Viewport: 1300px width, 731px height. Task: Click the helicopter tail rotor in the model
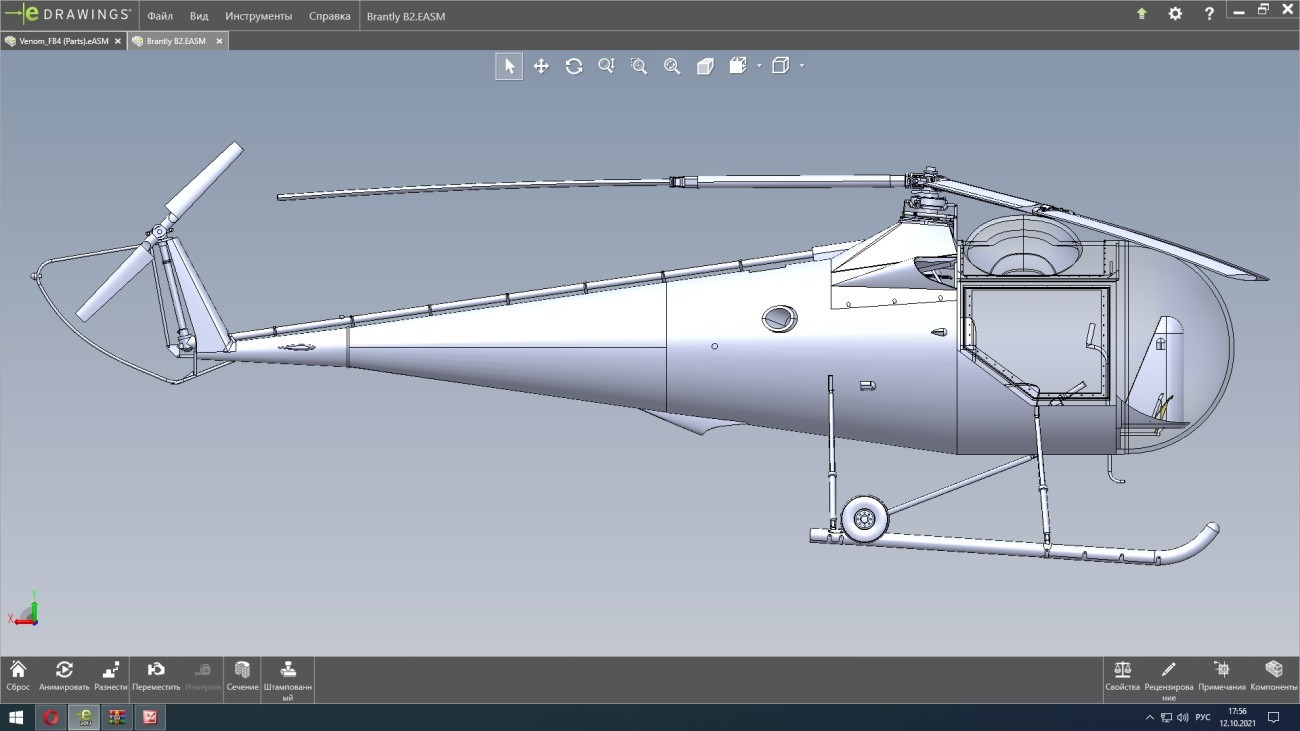(160, 232)
